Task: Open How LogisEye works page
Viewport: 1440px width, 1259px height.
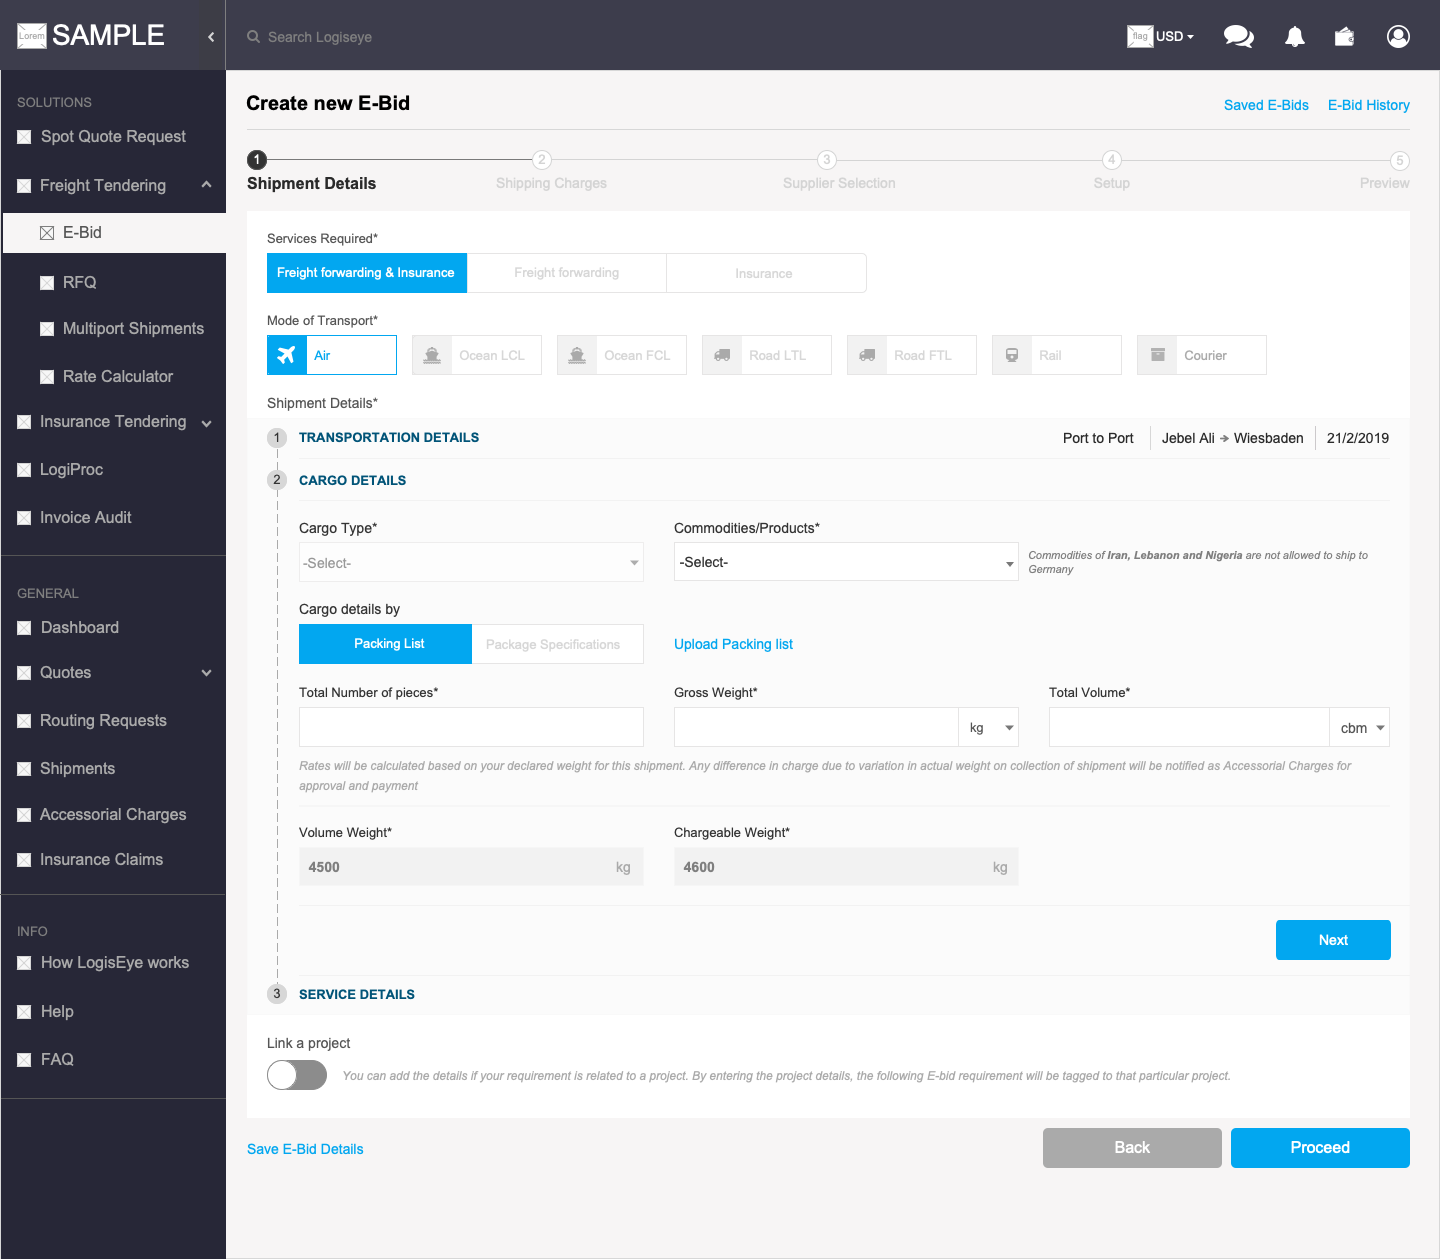Action: [113, 963]
